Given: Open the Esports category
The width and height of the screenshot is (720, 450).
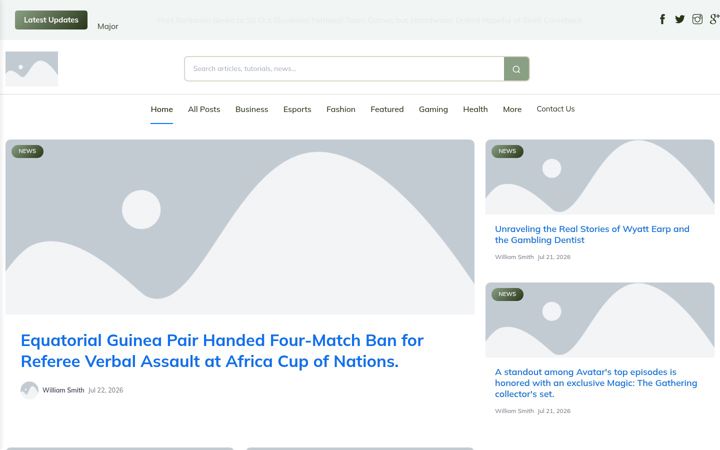Looking at the screenshot, I should click(x=297, y=109).
